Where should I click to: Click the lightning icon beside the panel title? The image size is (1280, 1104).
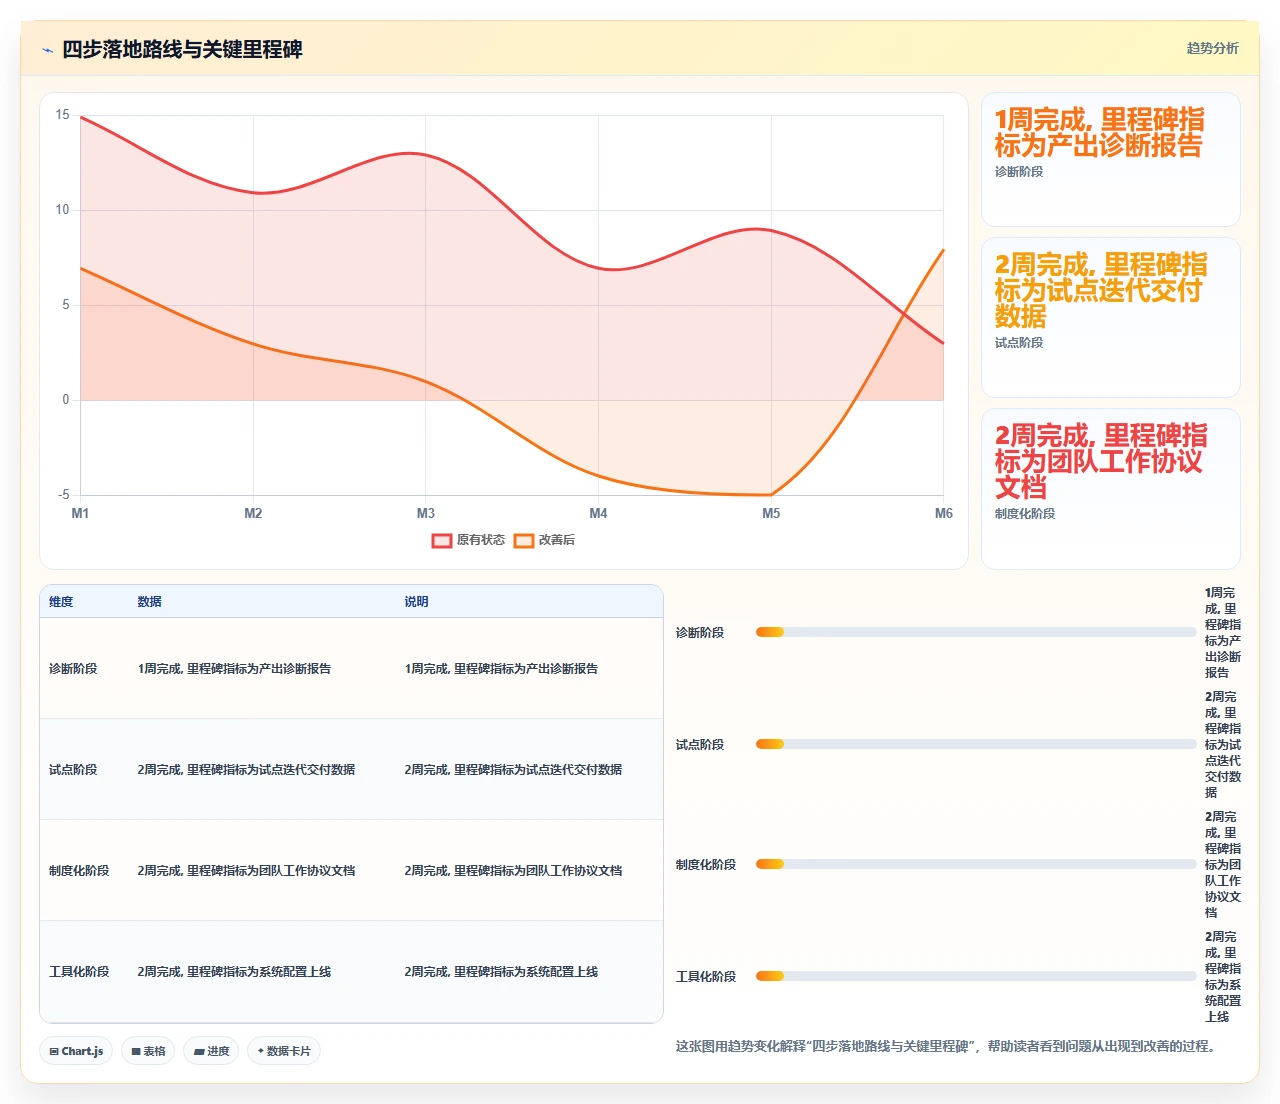pos(47,50)
